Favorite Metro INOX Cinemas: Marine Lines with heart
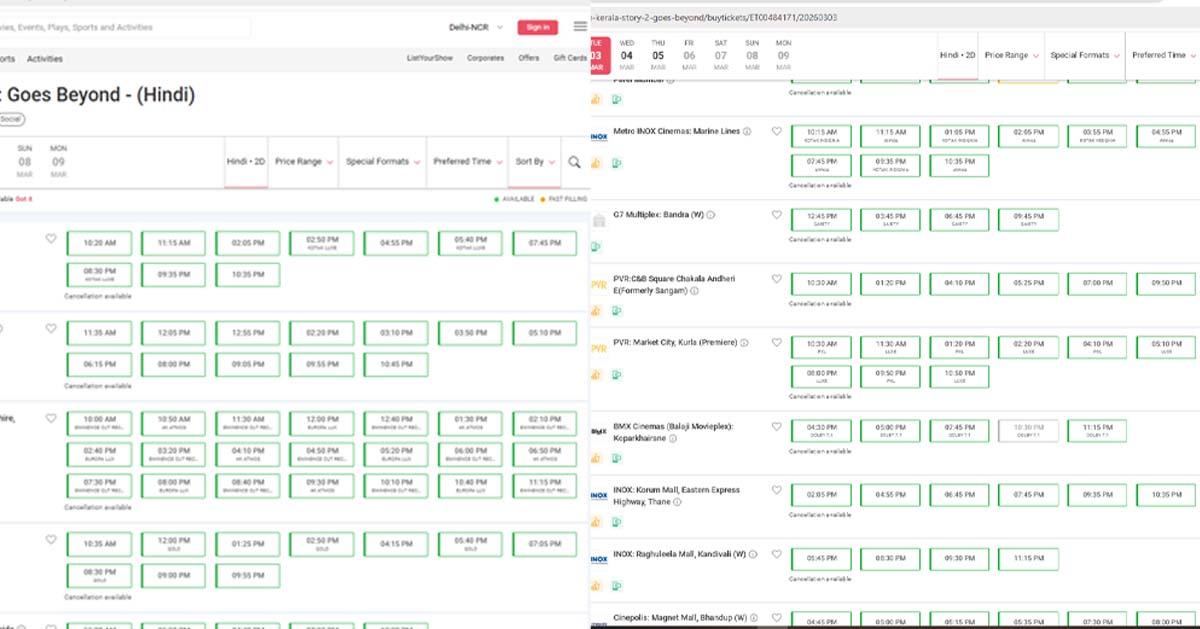The image size is (1200, 629). tap(776, 131)
